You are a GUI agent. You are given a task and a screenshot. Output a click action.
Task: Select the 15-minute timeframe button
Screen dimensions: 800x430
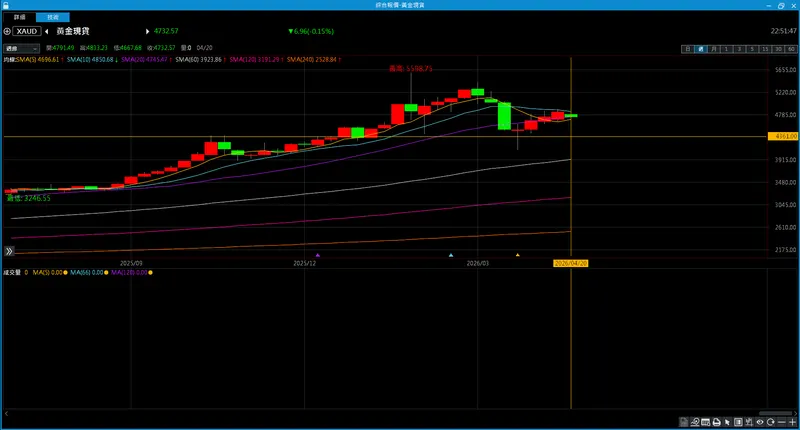765,49
